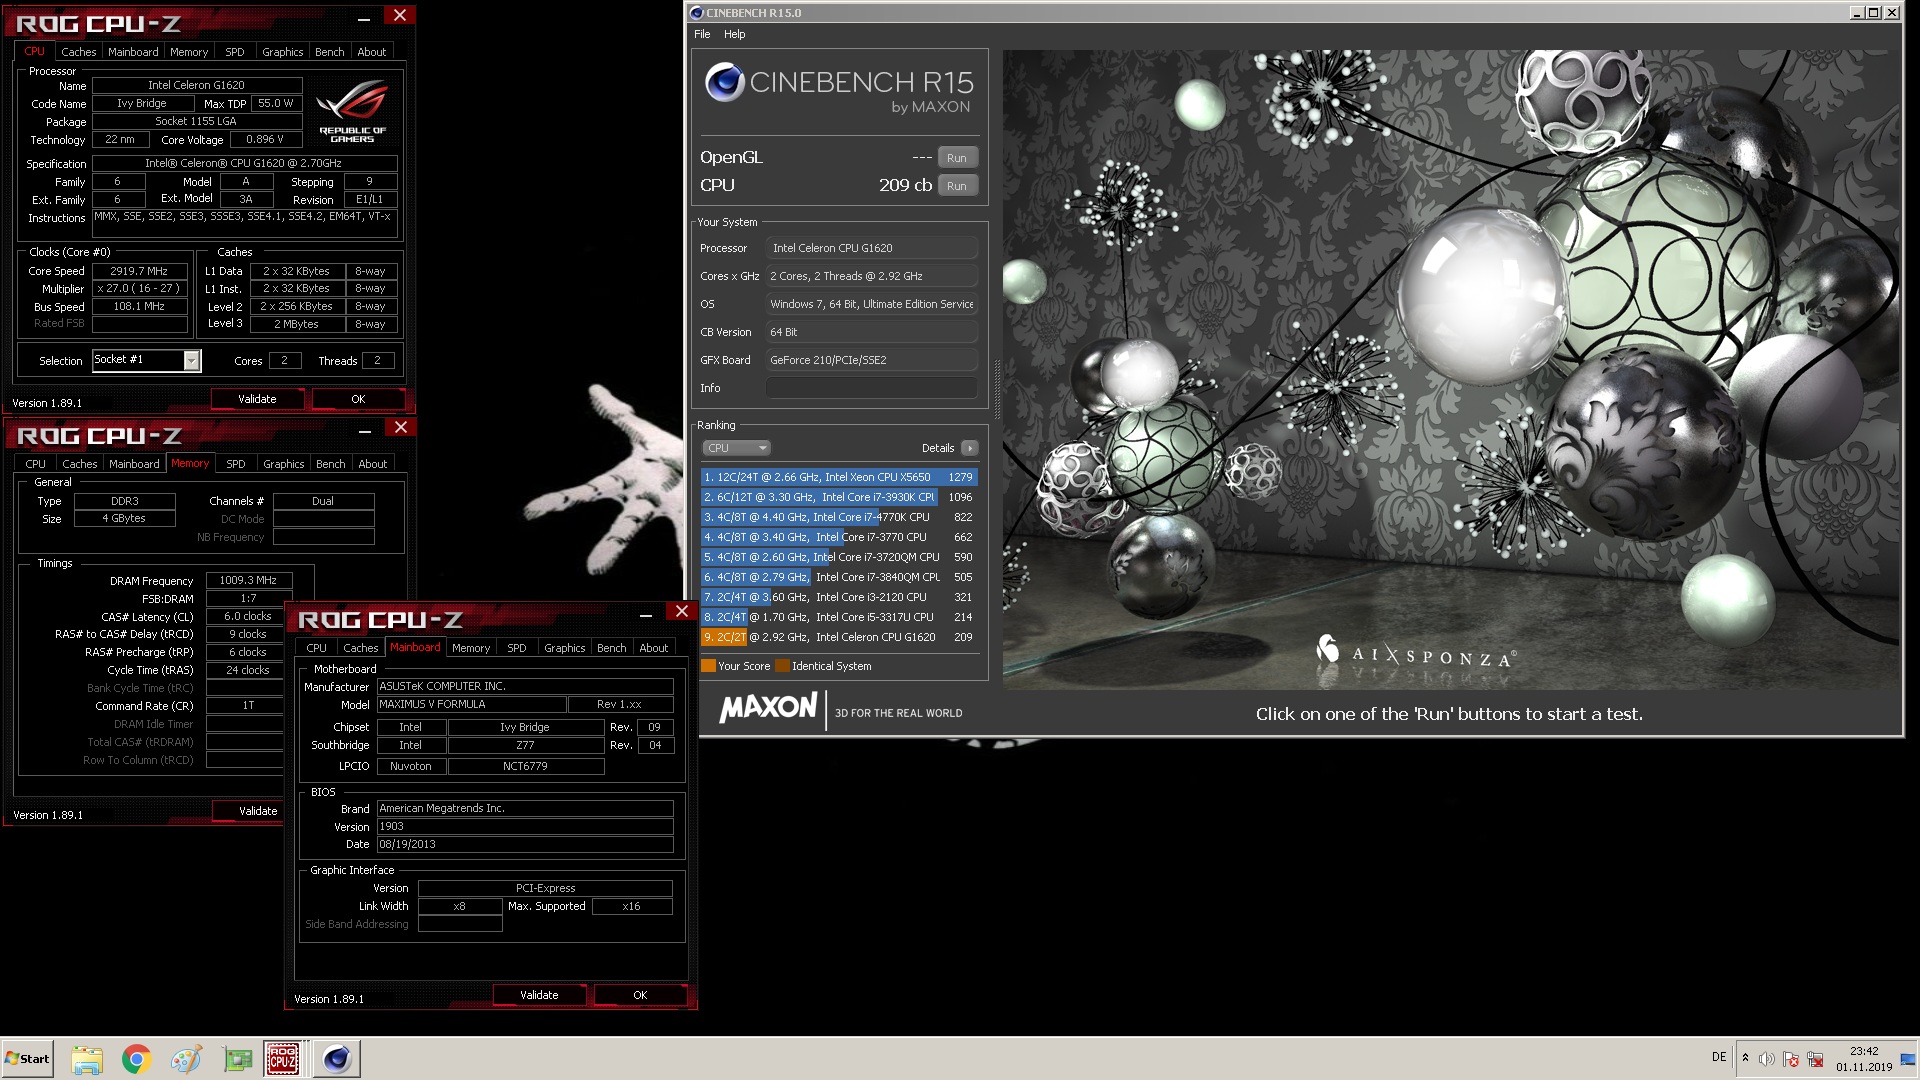Image resolution: width=1920 pixels, height=1080 pixels.
Task: Select Caches tab in Mainboard CPU-Z window
Action: coord(360,648)
